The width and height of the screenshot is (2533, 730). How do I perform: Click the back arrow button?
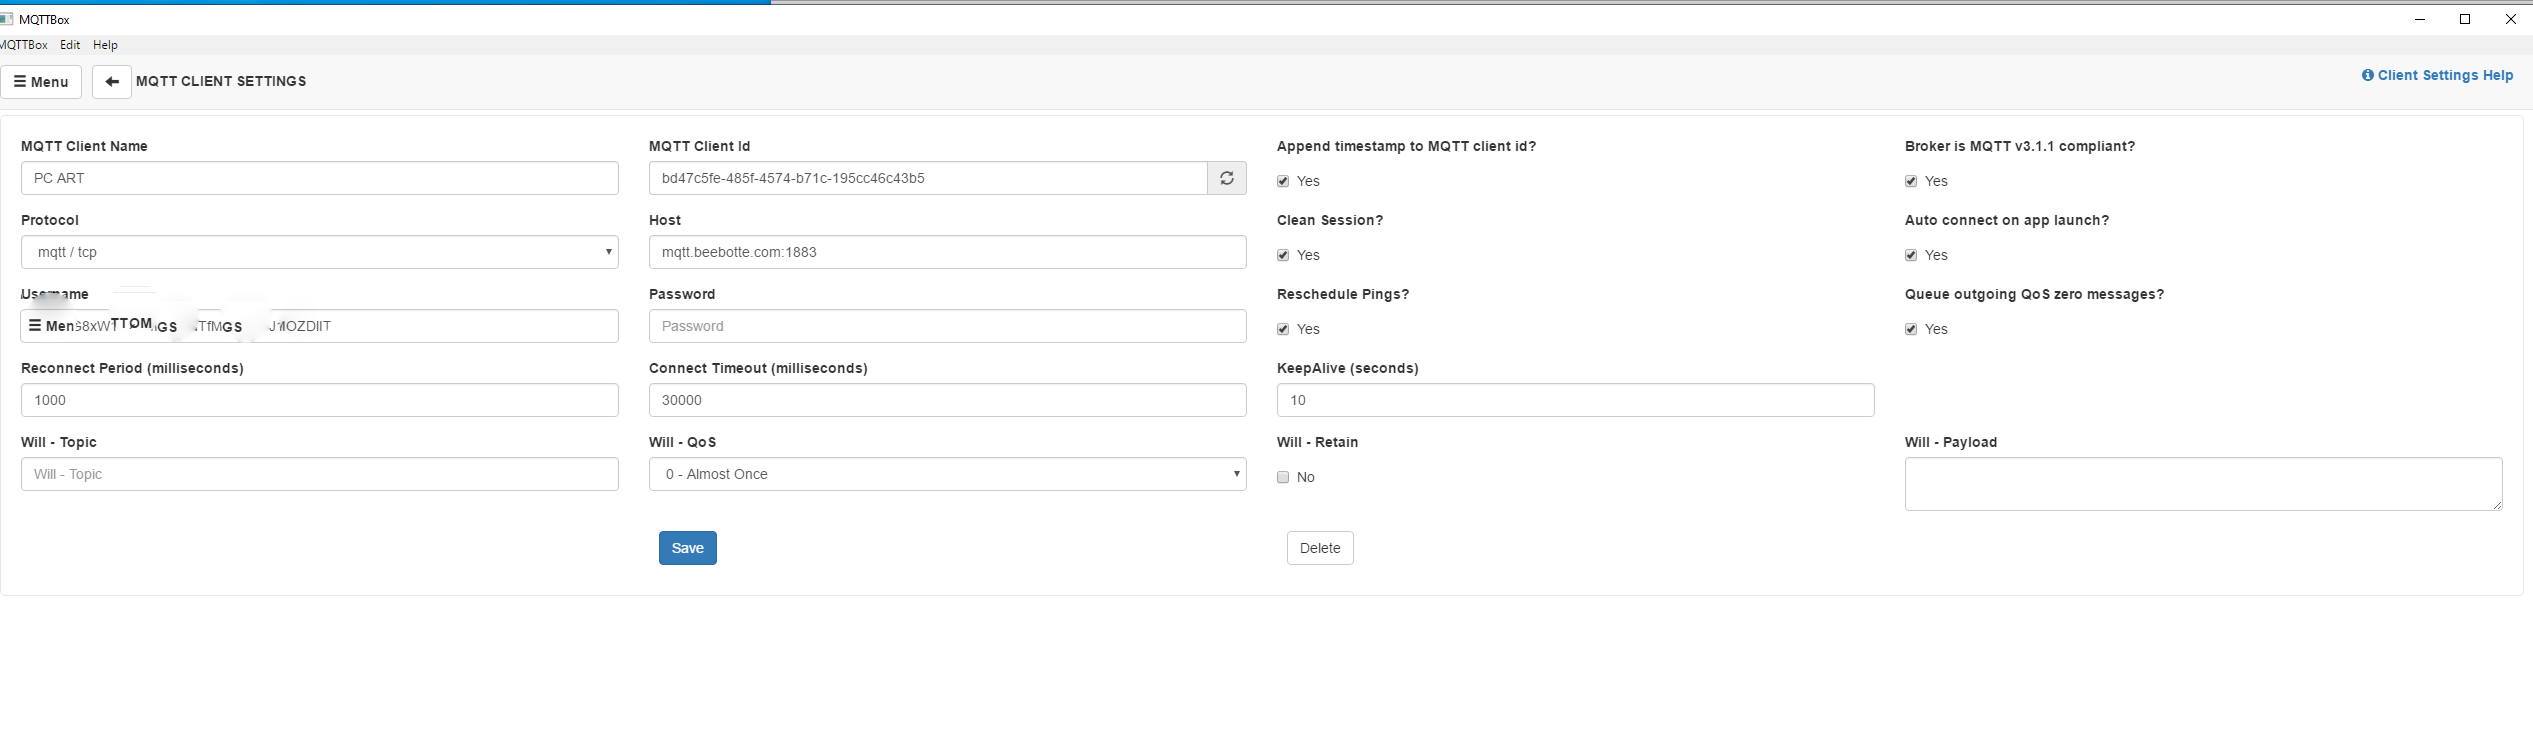tap(112, 82)
